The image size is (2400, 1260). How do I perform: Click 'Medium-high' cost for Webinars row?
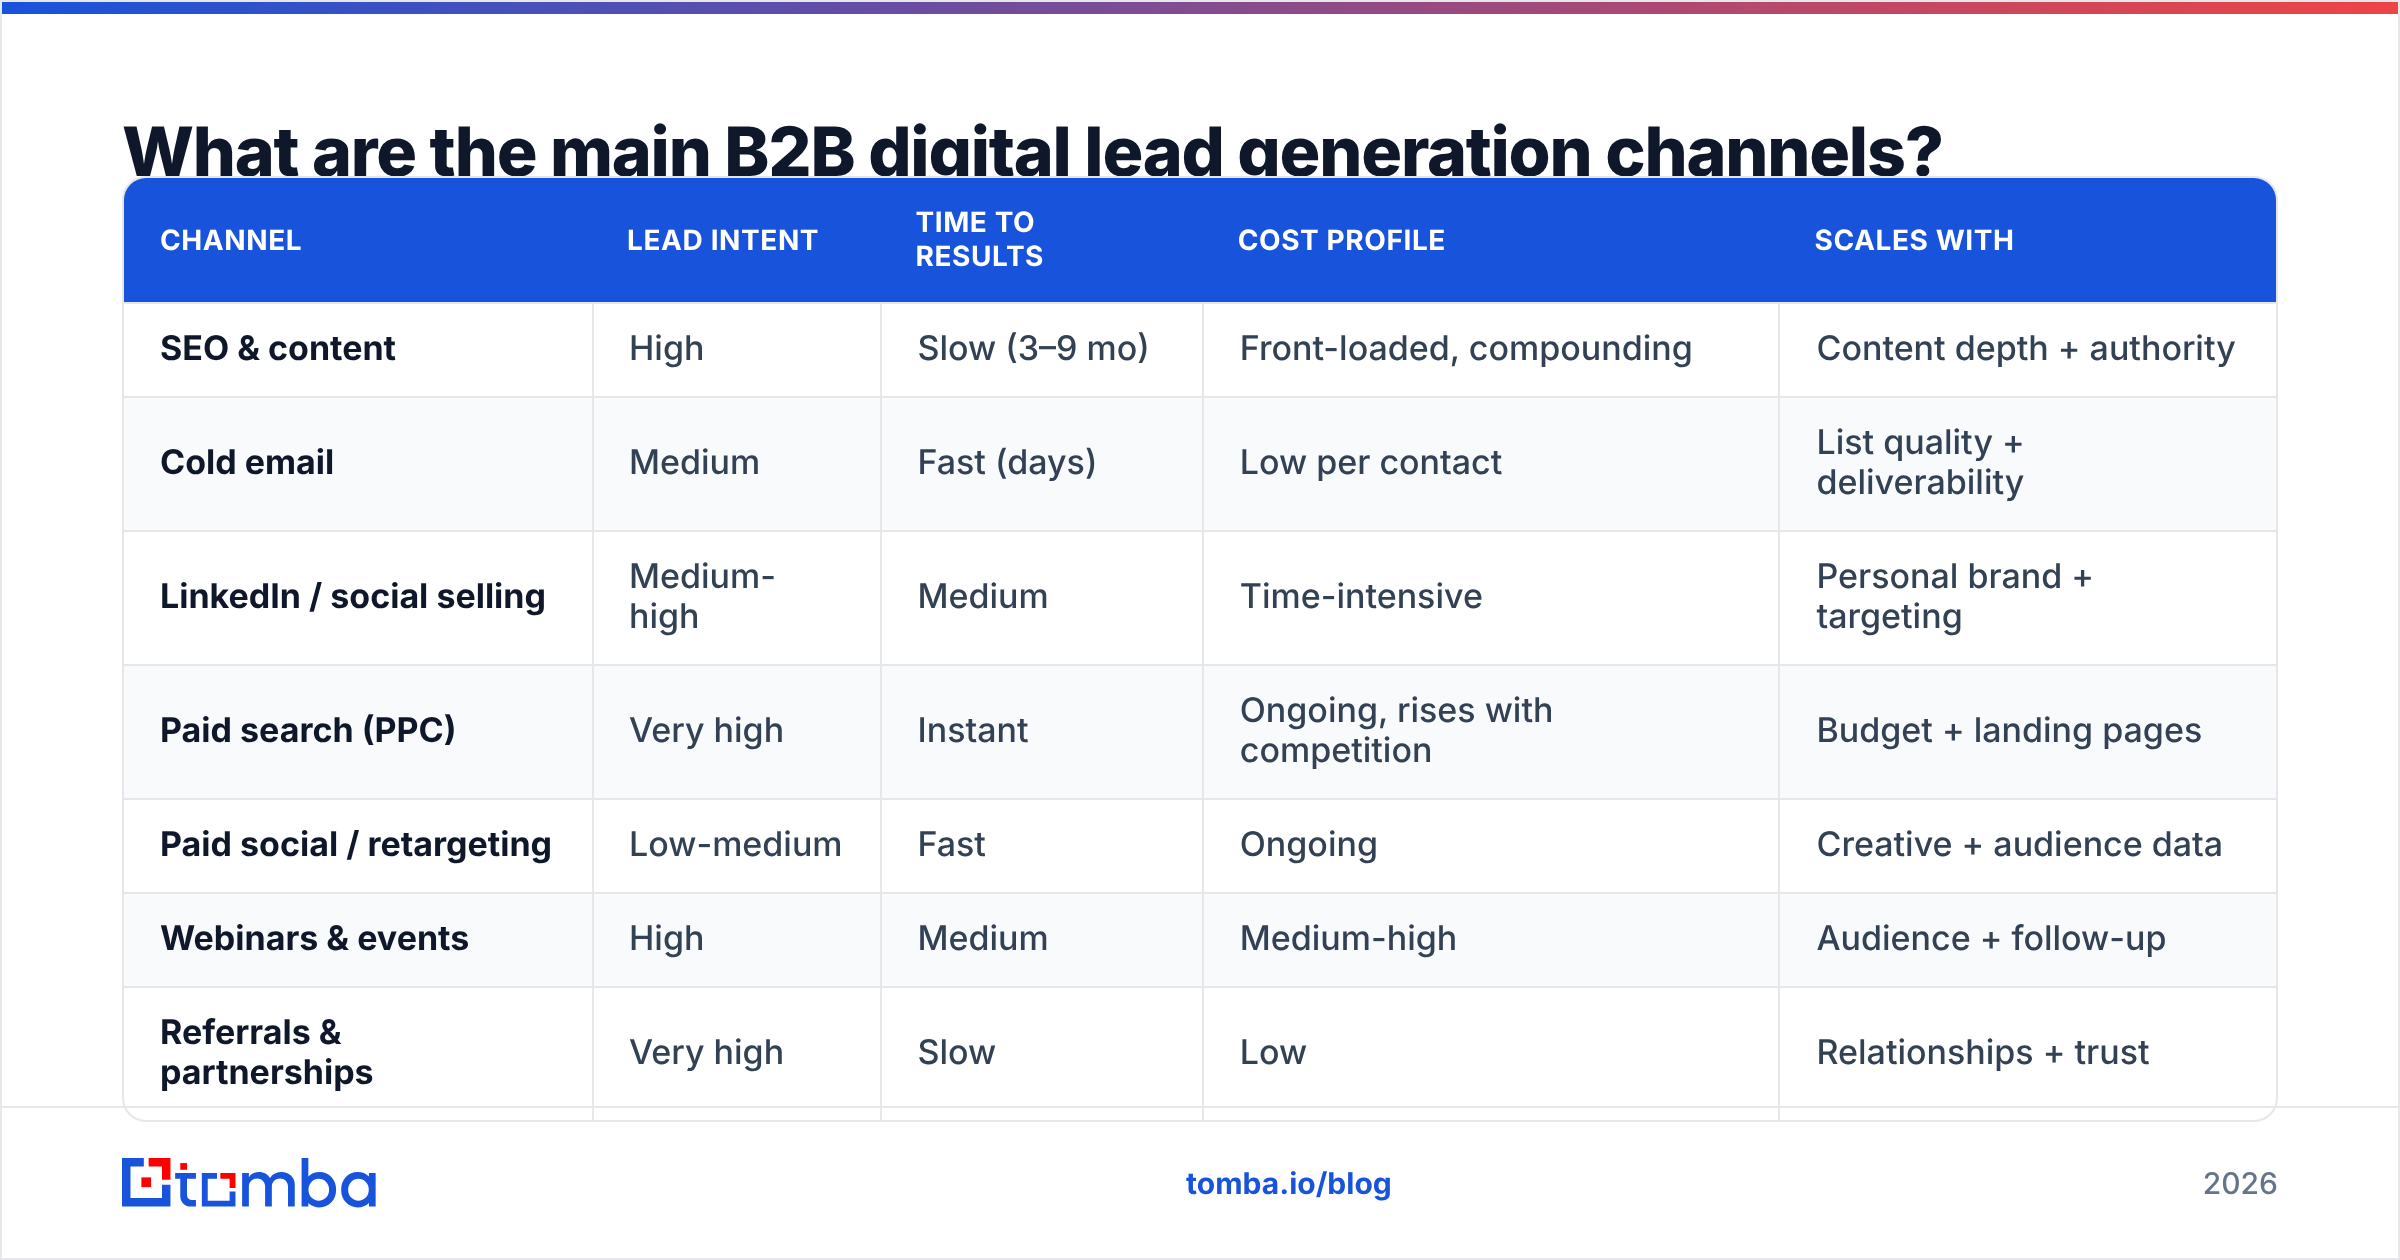click(x=1348, y=938)
